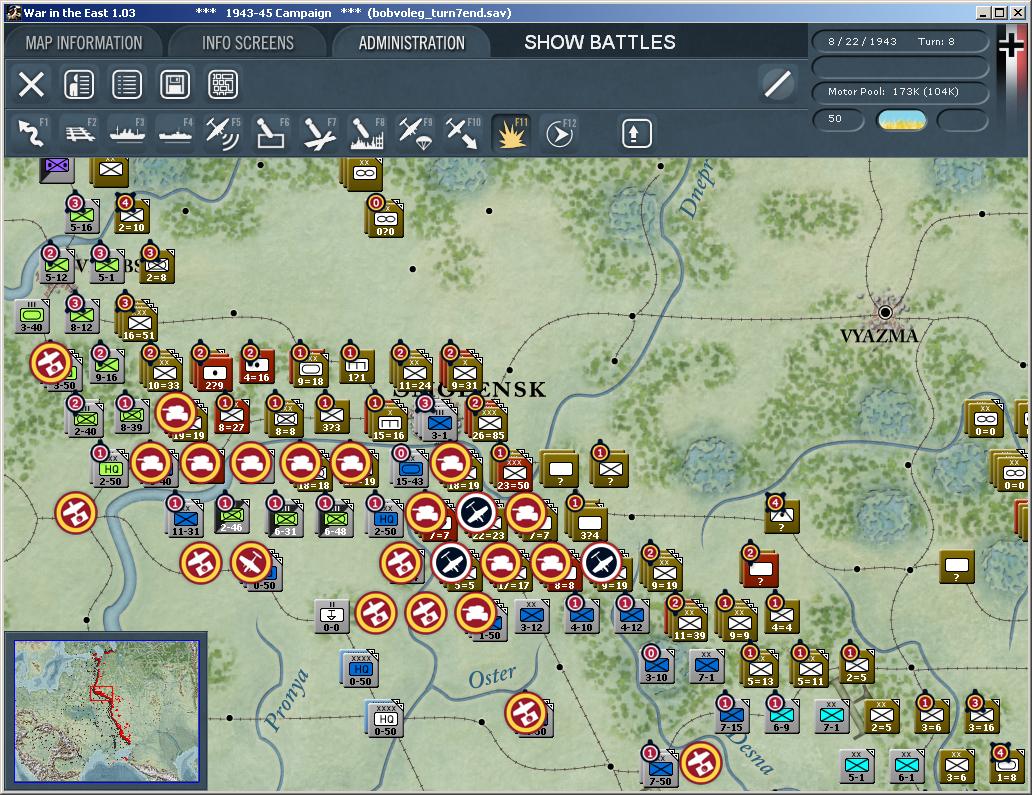Select the German unit labeled 7-15
The width and height of the screenshot is (1032, 795).
(731, 717)
